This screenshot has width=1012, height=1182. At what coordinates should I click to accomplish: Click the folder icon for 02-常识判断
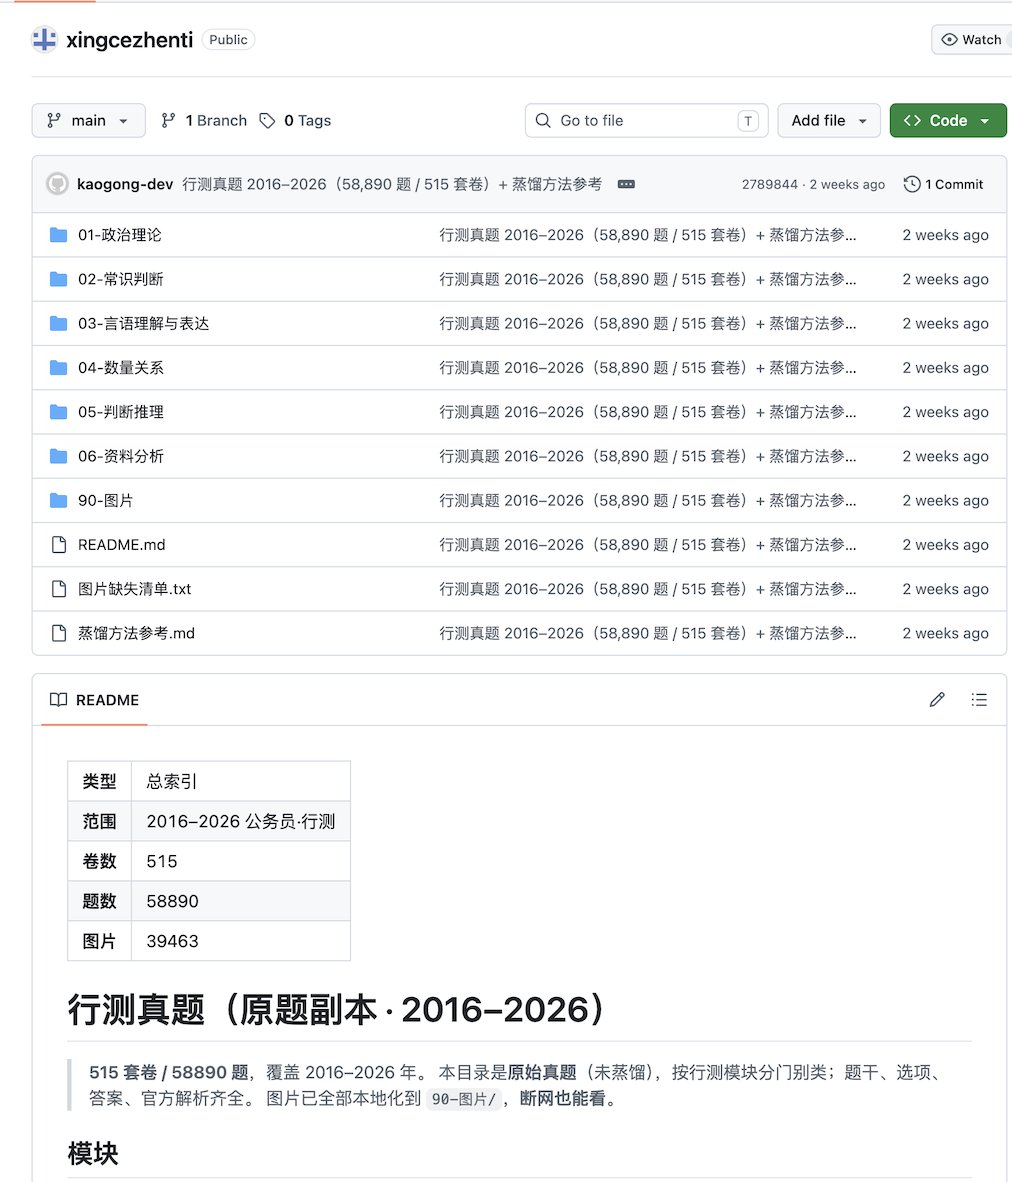pyautogui.click(x=58, y=280)
